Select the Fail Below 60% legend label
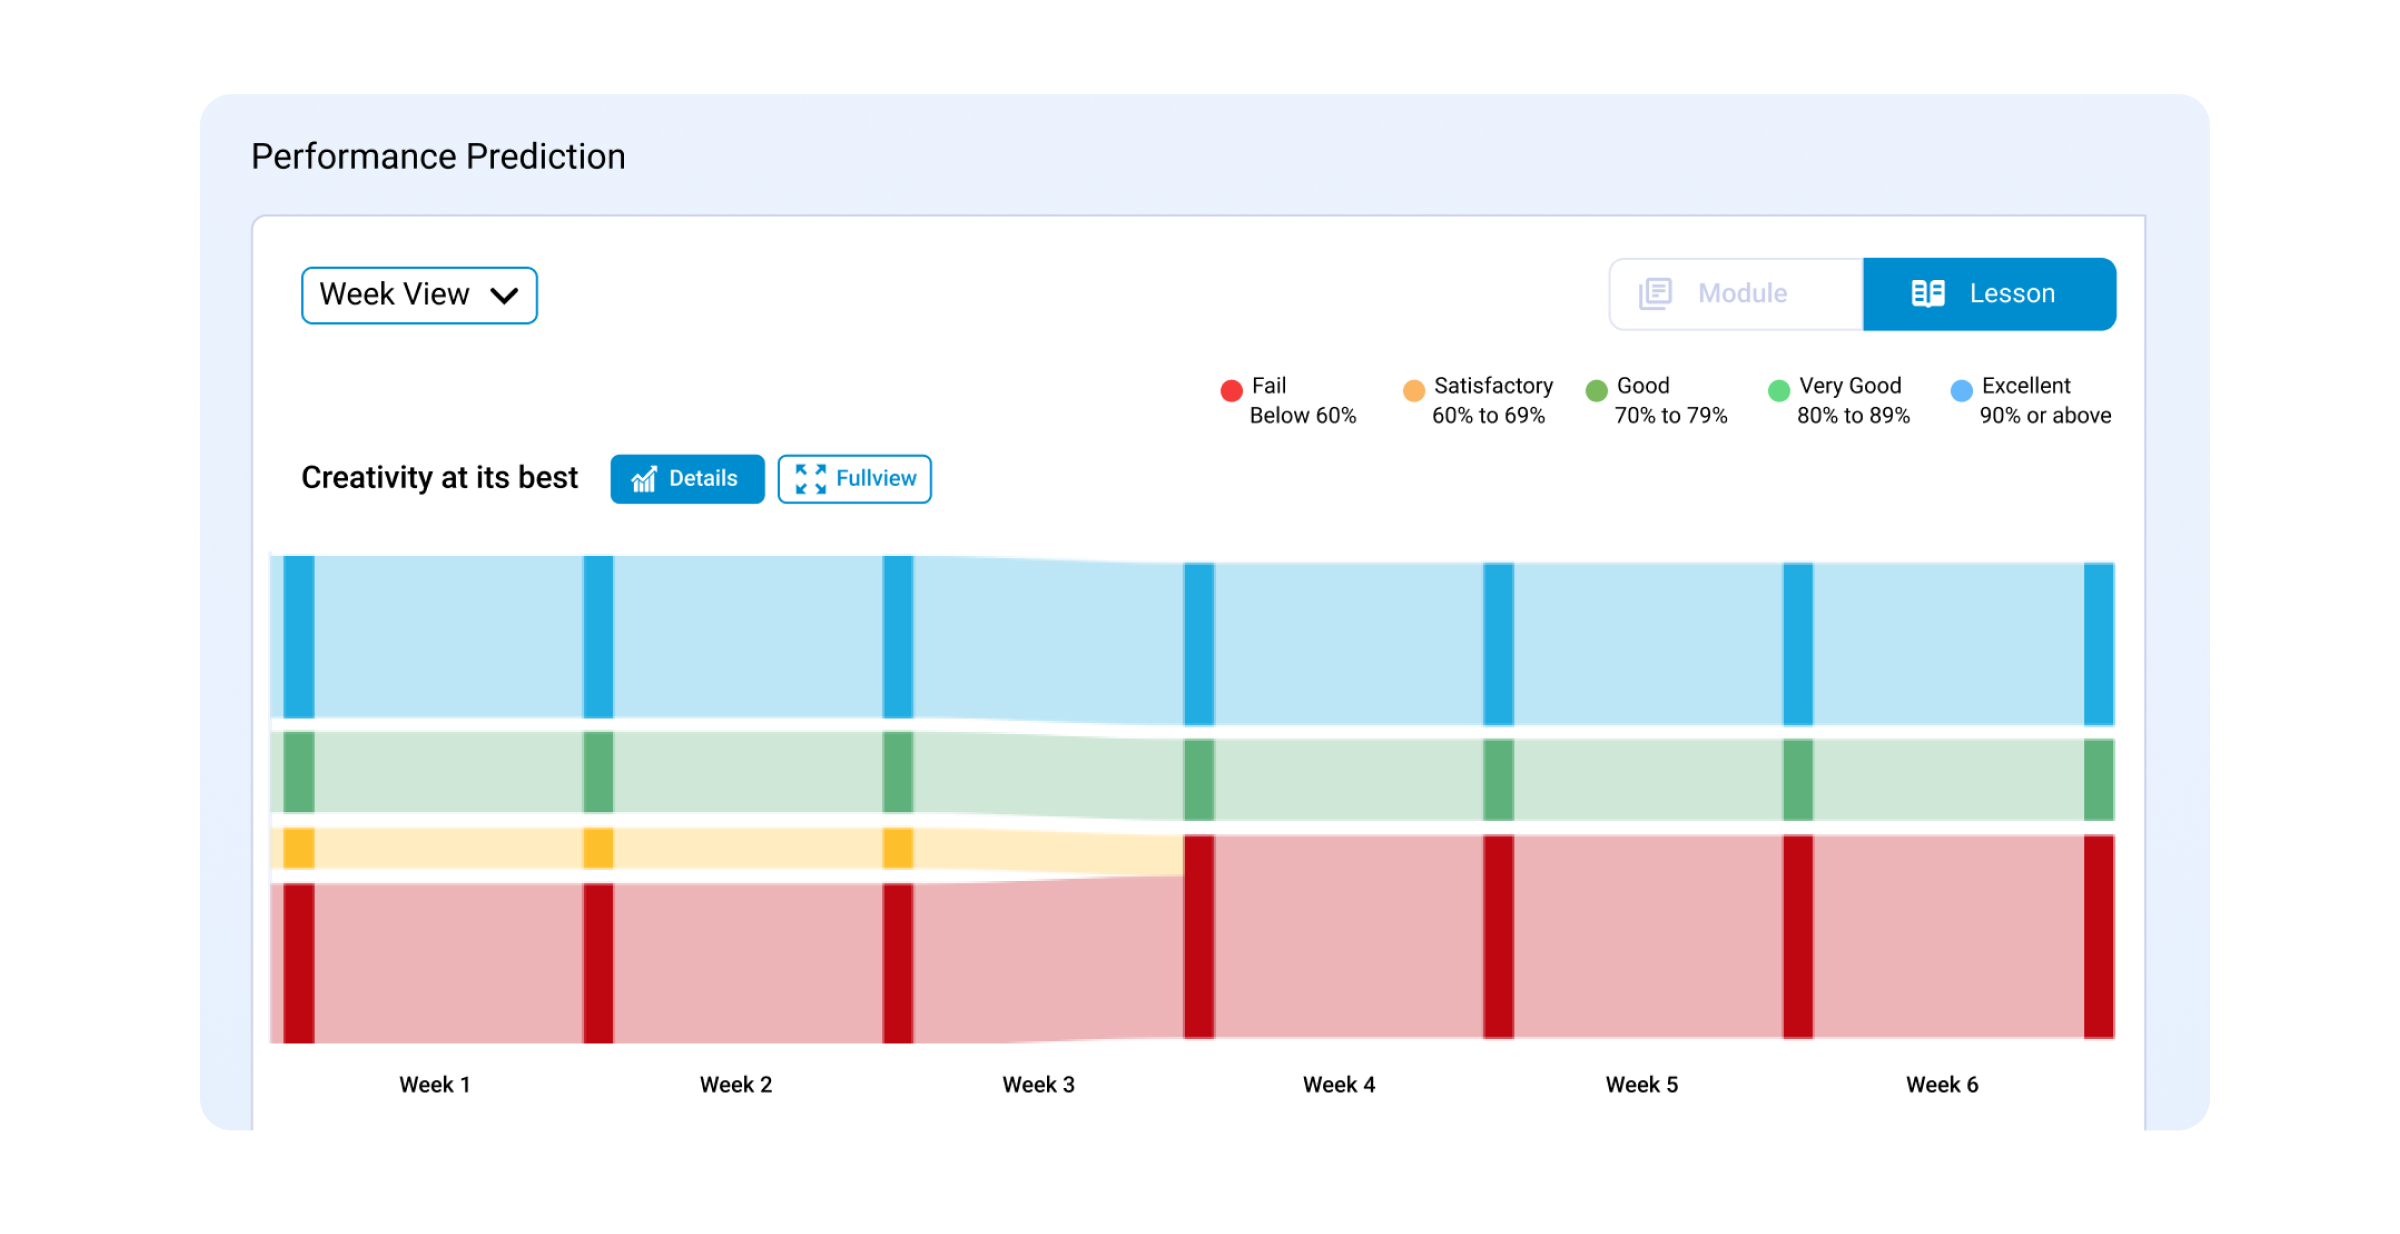 click(1302, 400)
